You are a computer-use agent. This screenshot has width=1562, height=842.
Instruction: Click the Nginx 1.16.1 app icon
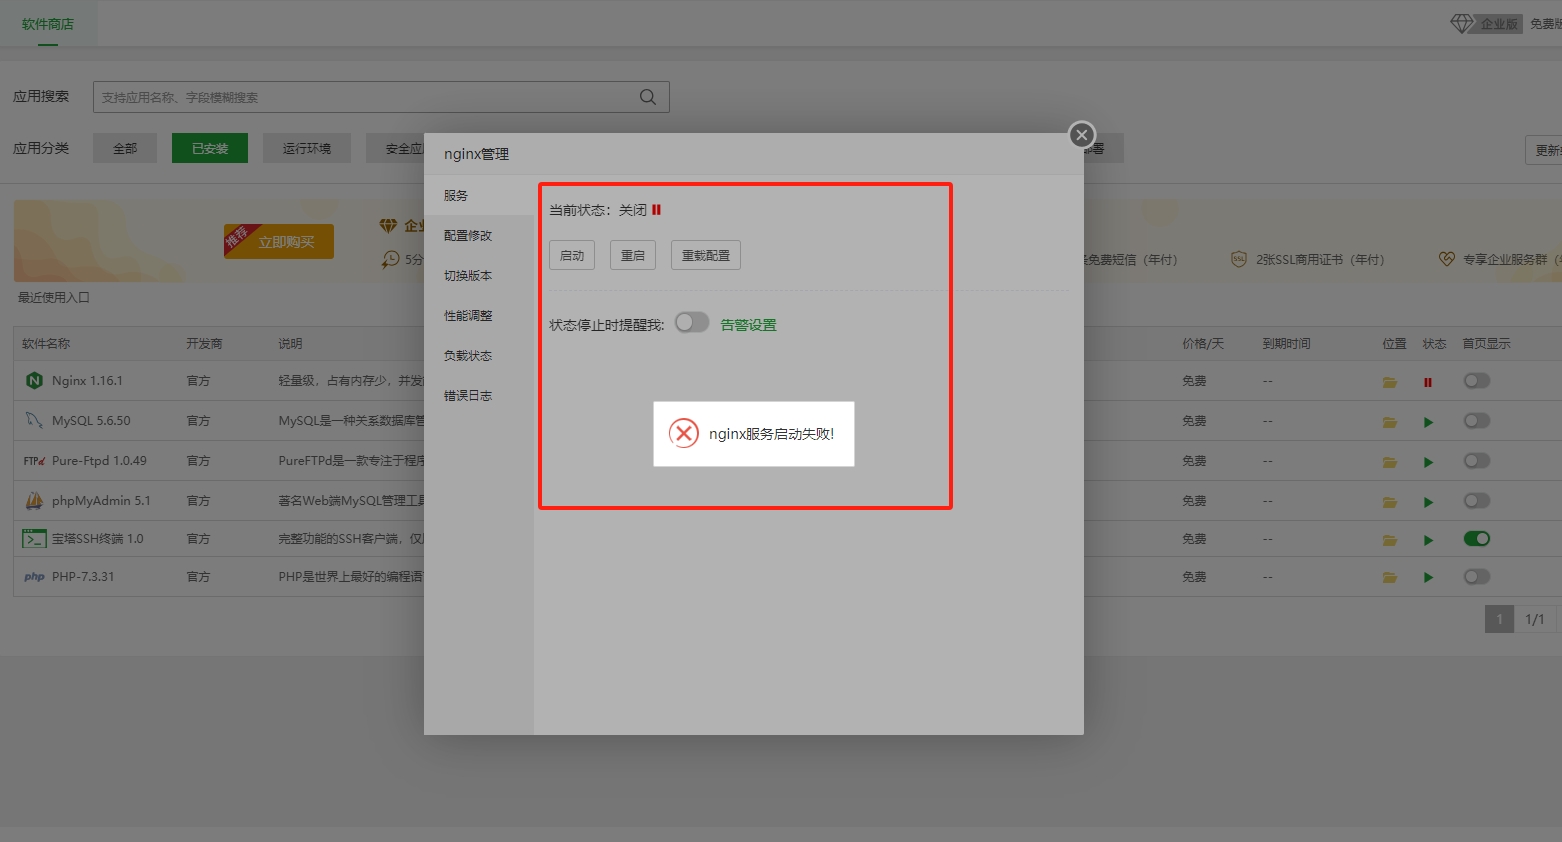[x=34, y=381]
